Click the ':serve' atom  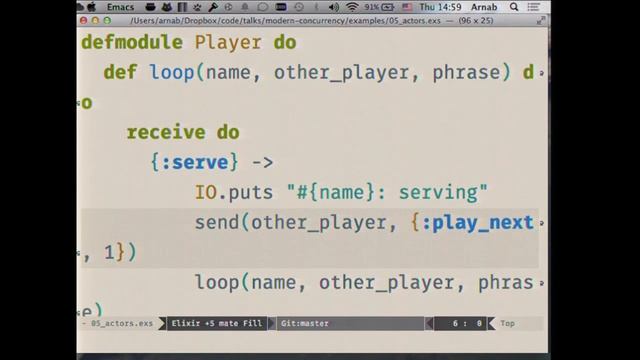[x=195, y=162]
